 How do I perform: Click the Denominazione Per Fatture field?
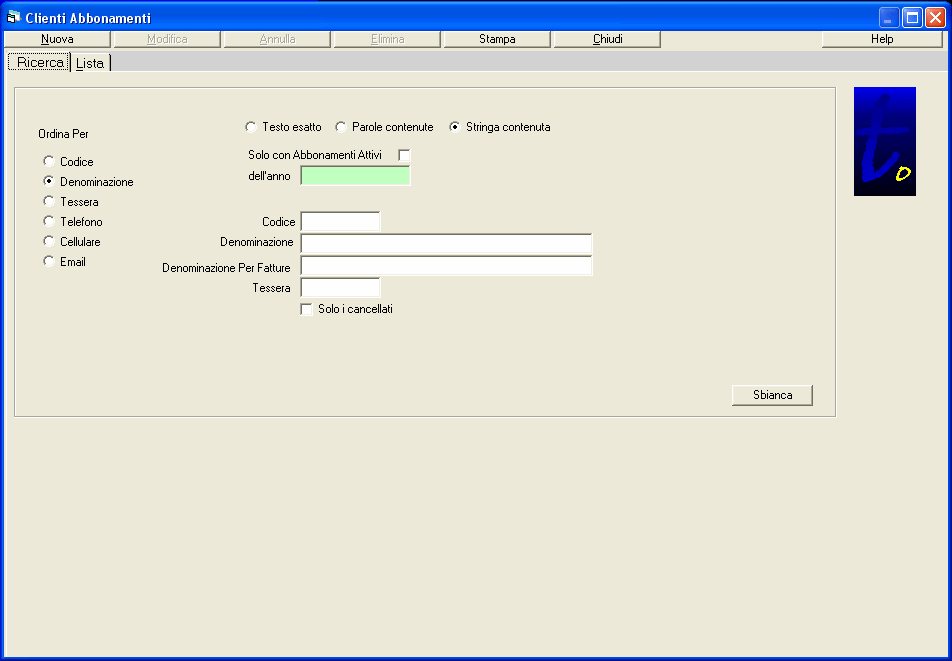[446, 265]
